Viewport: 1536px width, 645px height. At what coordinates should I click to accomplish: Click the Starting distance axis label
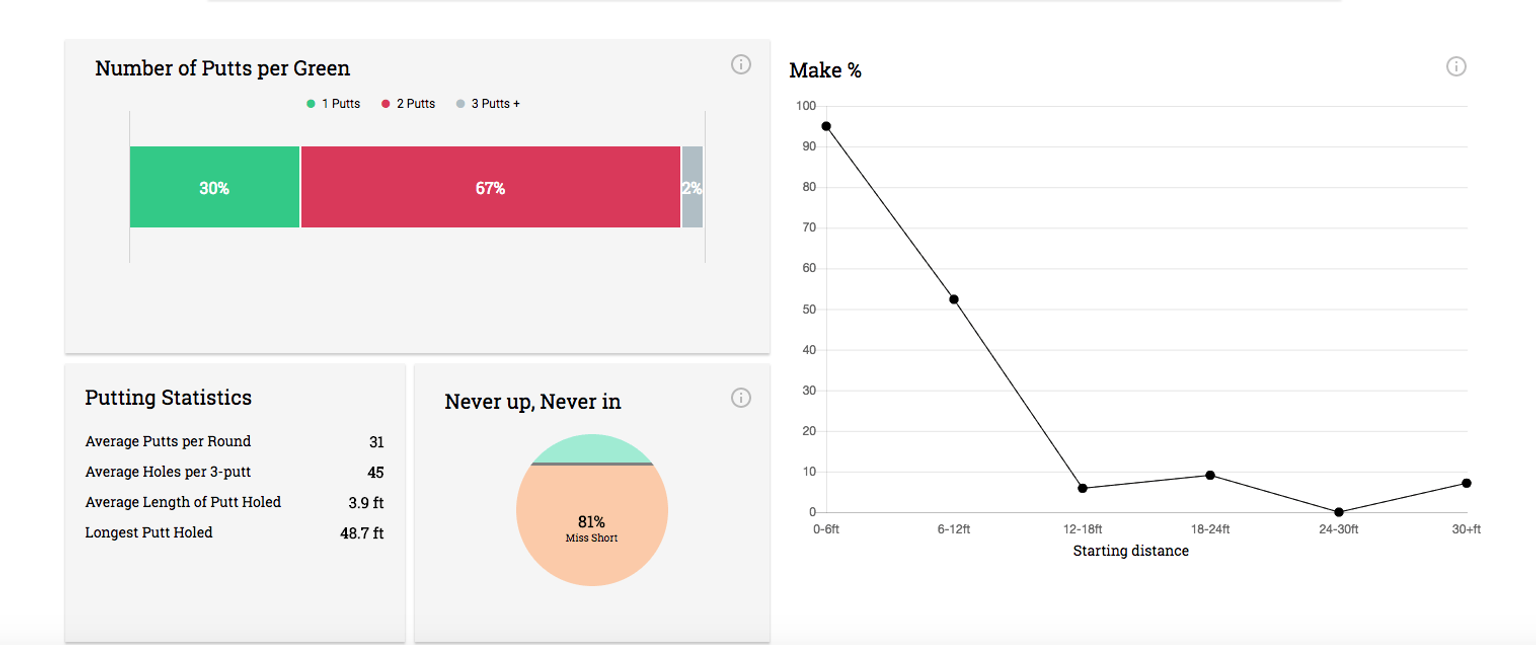click(1131, 550)
